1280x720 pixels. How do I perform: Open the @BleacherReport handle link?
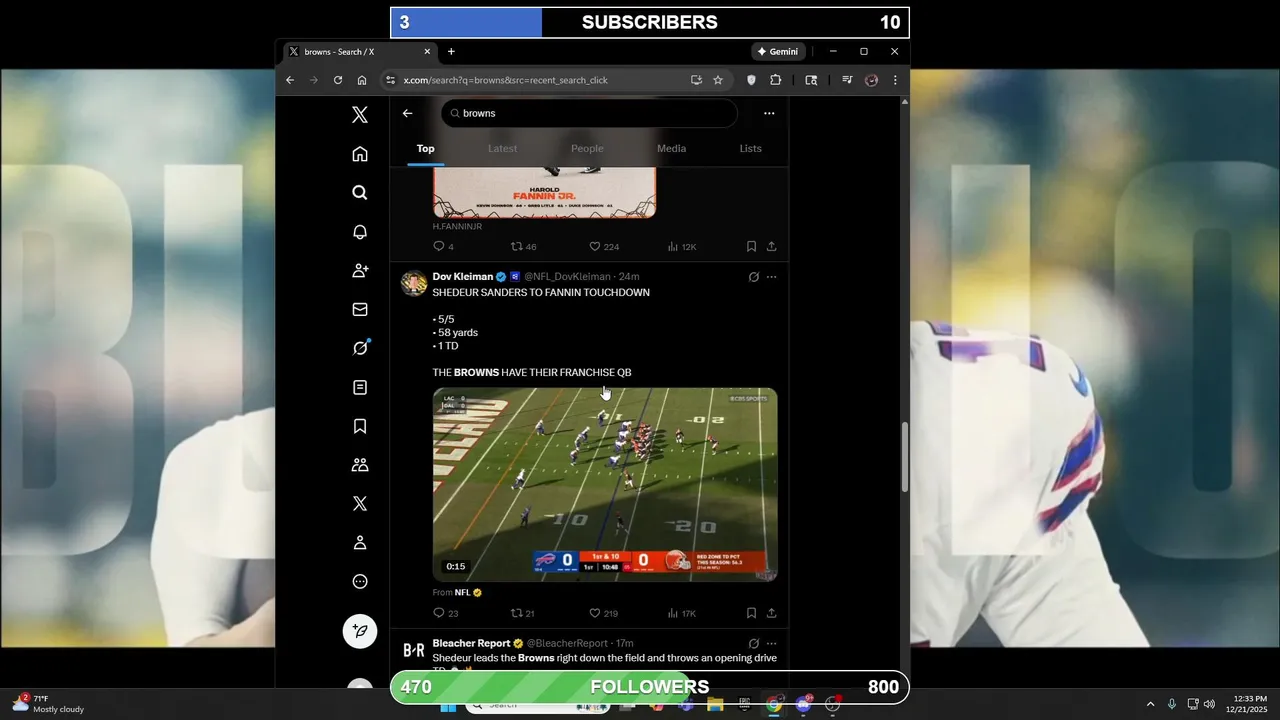click(x=567, y=643)
